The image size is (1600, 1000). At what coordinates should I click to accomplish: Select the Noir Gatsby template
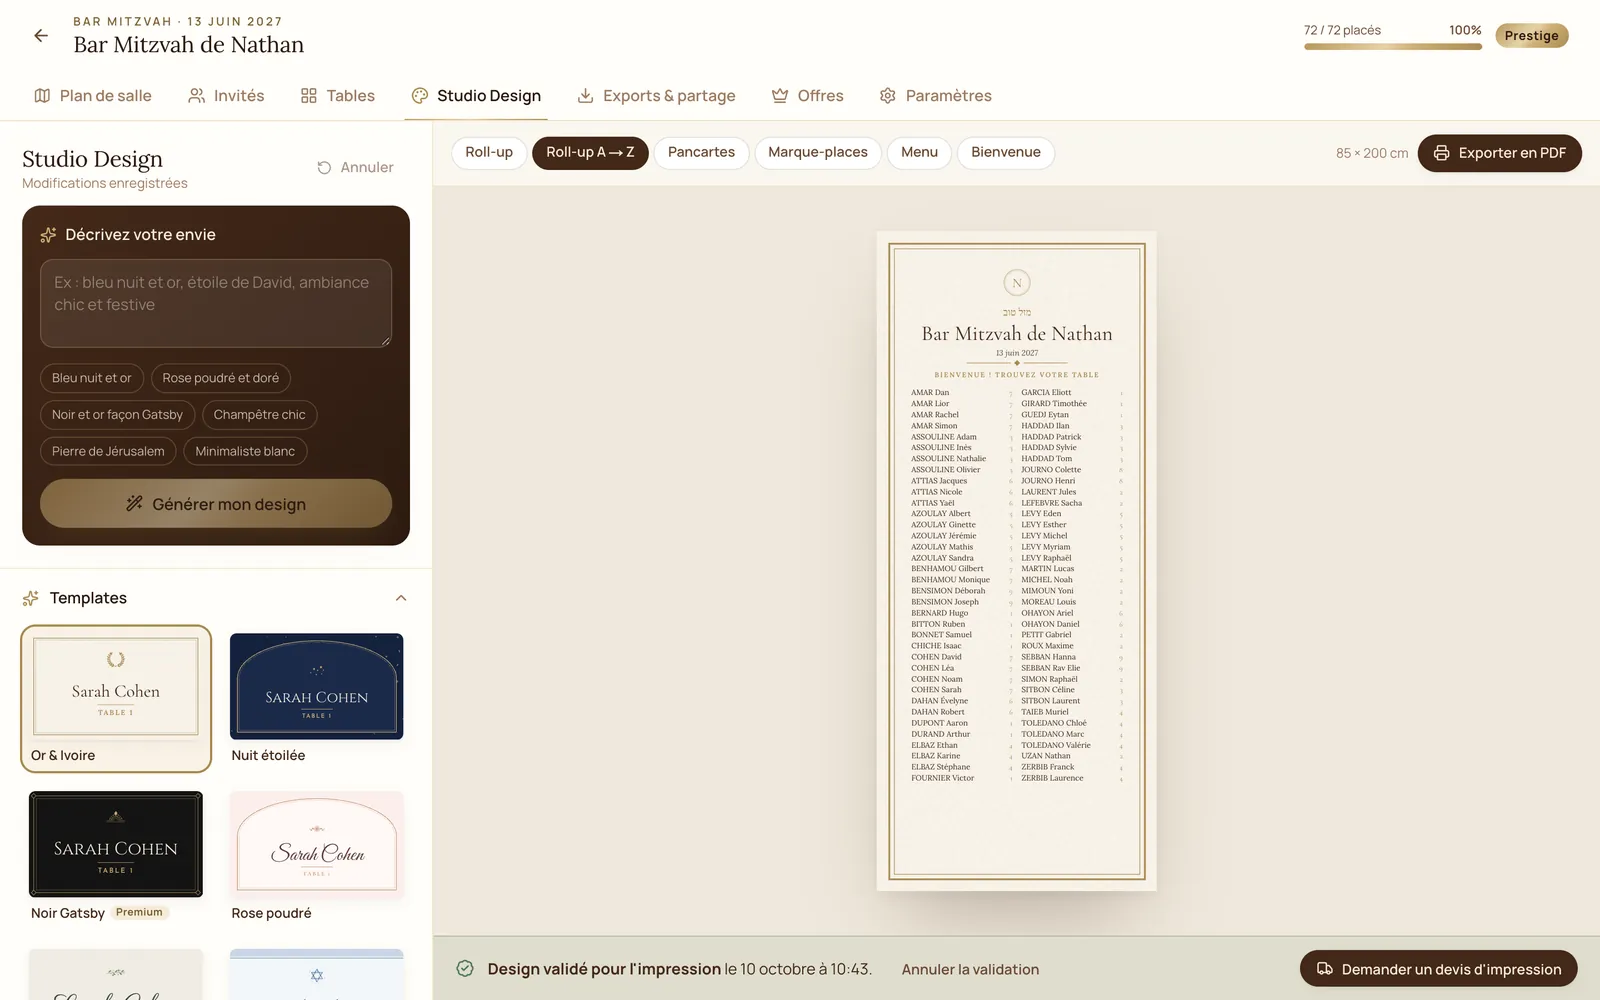pyautogui.click(x=116, y=857)
